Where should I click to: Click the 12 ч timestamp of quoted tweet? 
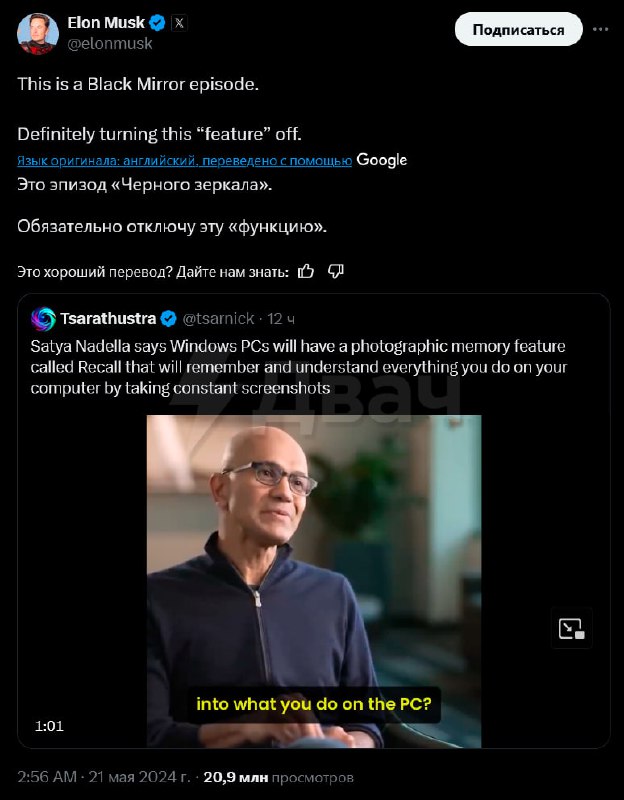point(281,319)
